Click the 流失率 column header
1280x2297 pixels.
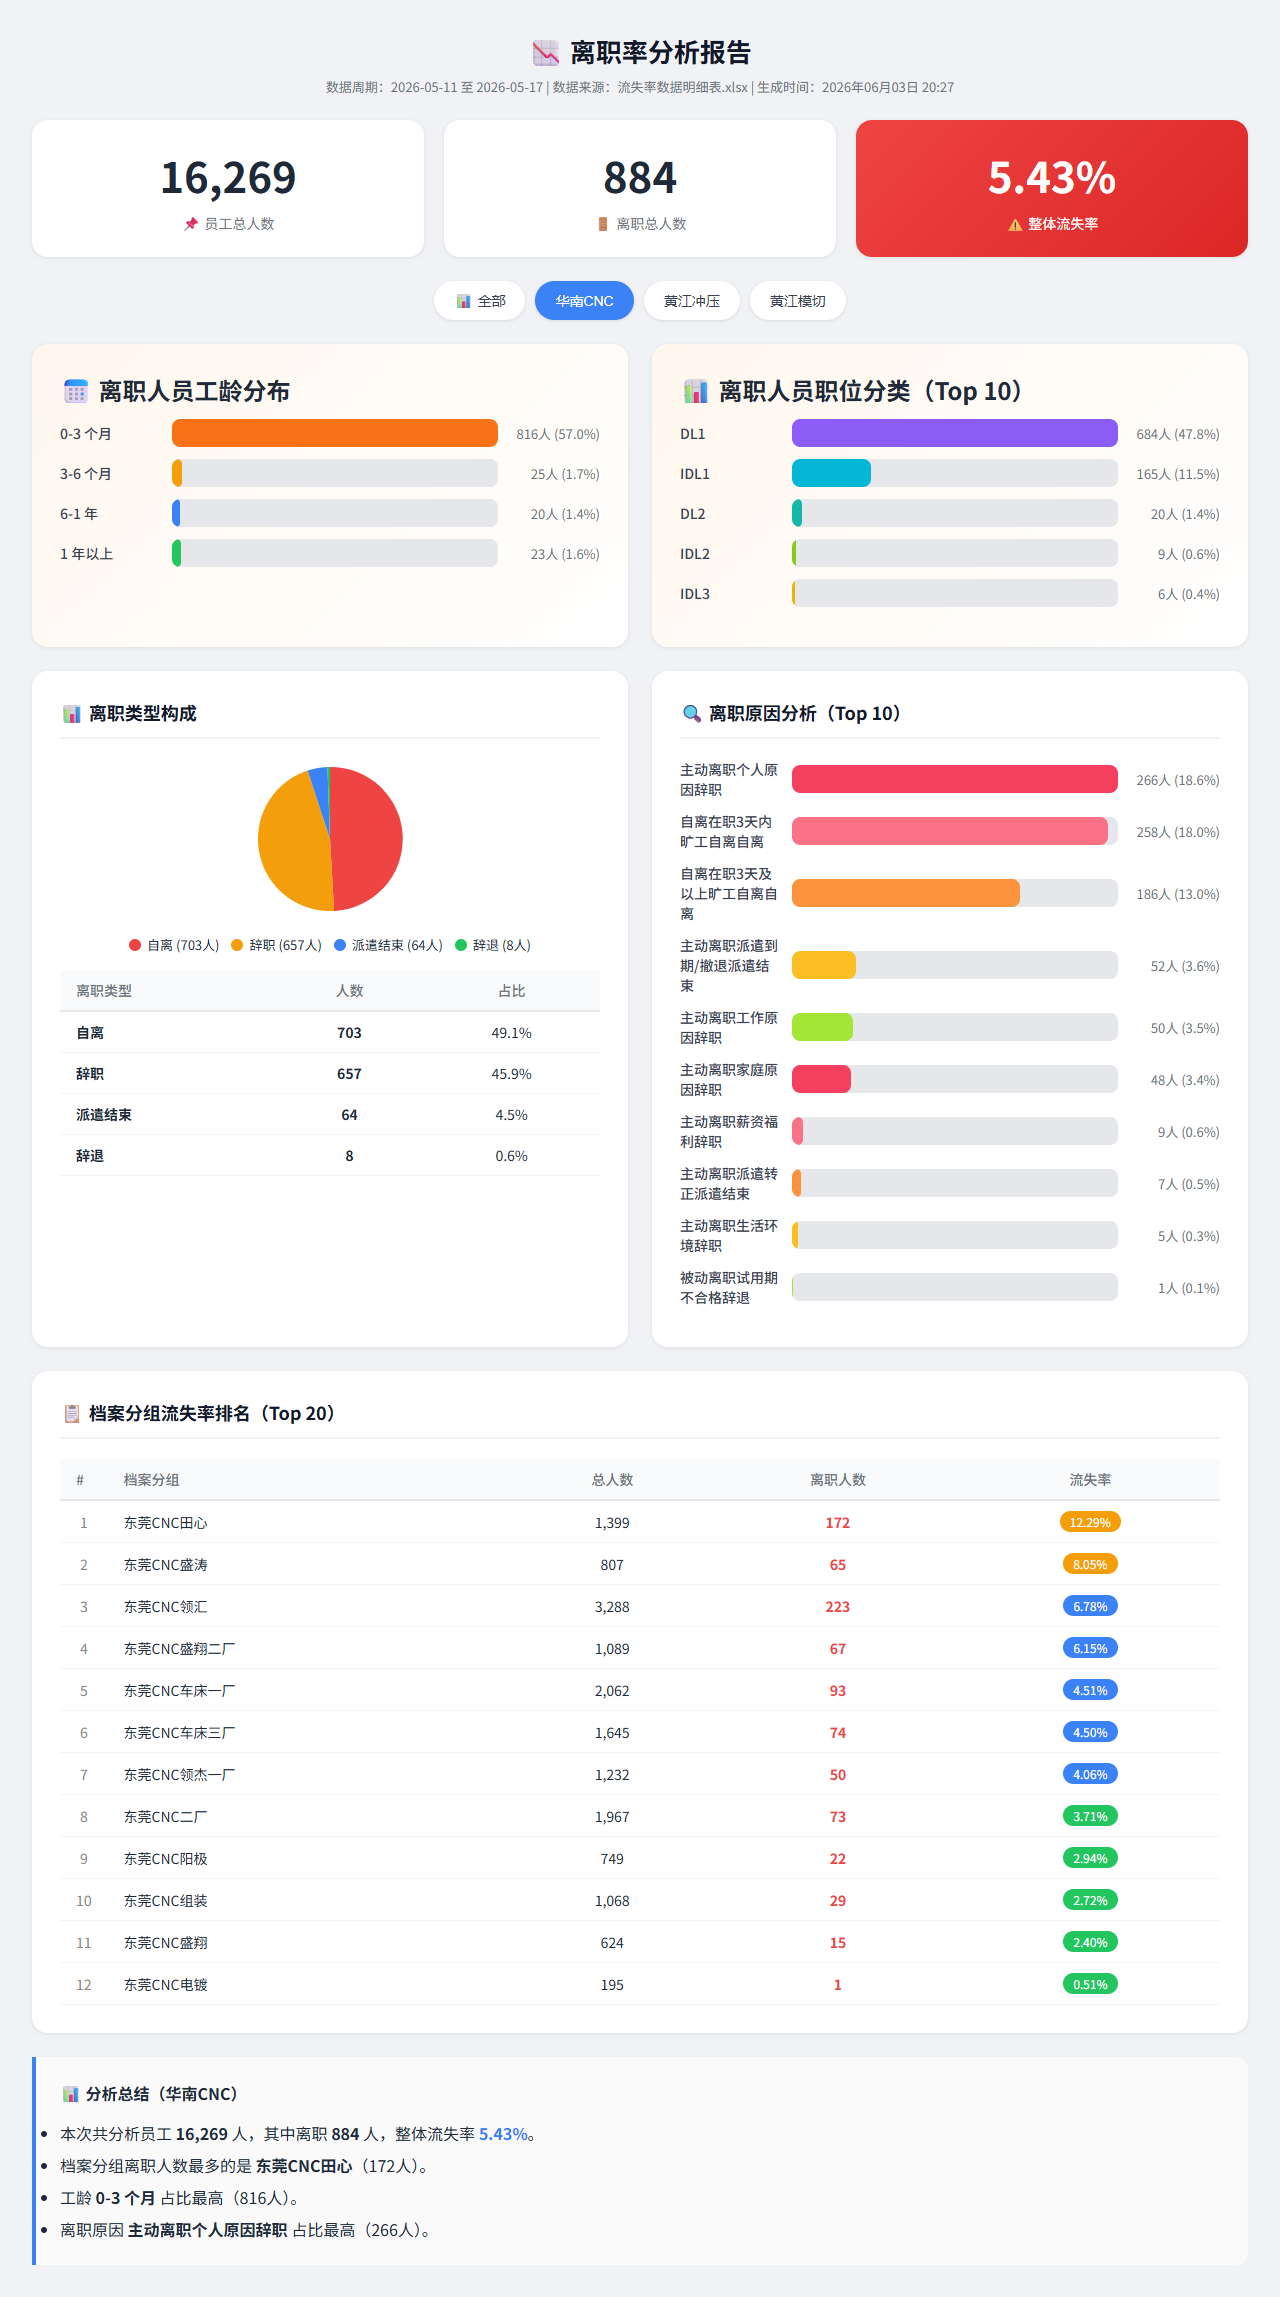coord(1090,1480)
